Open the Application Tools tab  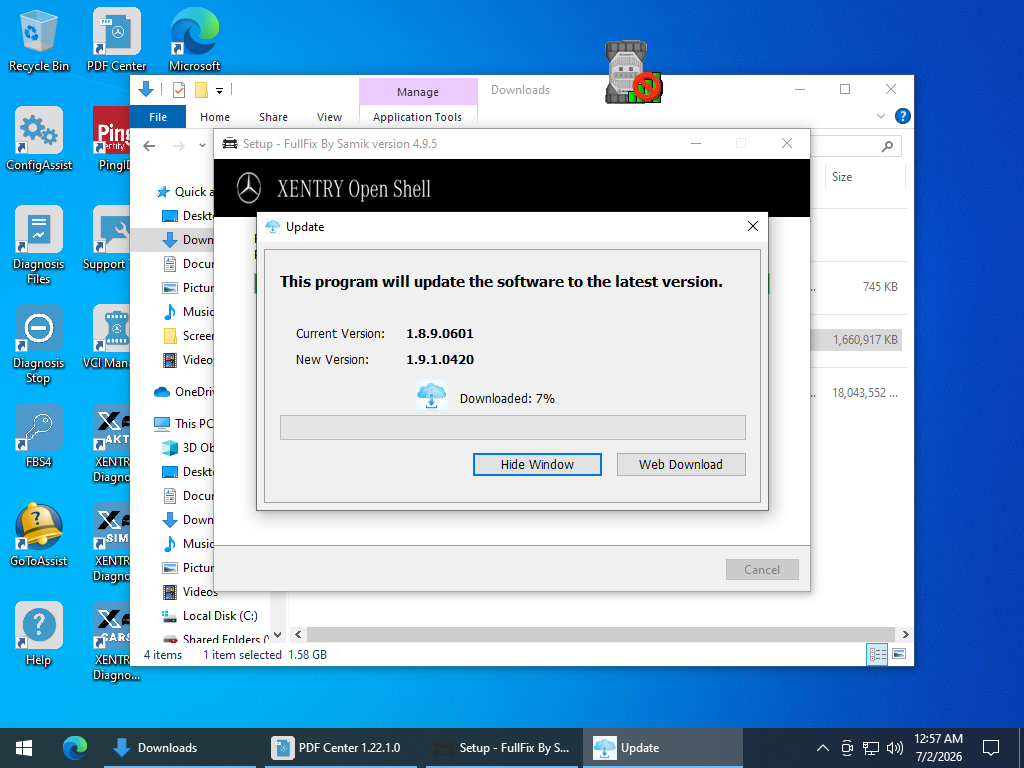417,117
